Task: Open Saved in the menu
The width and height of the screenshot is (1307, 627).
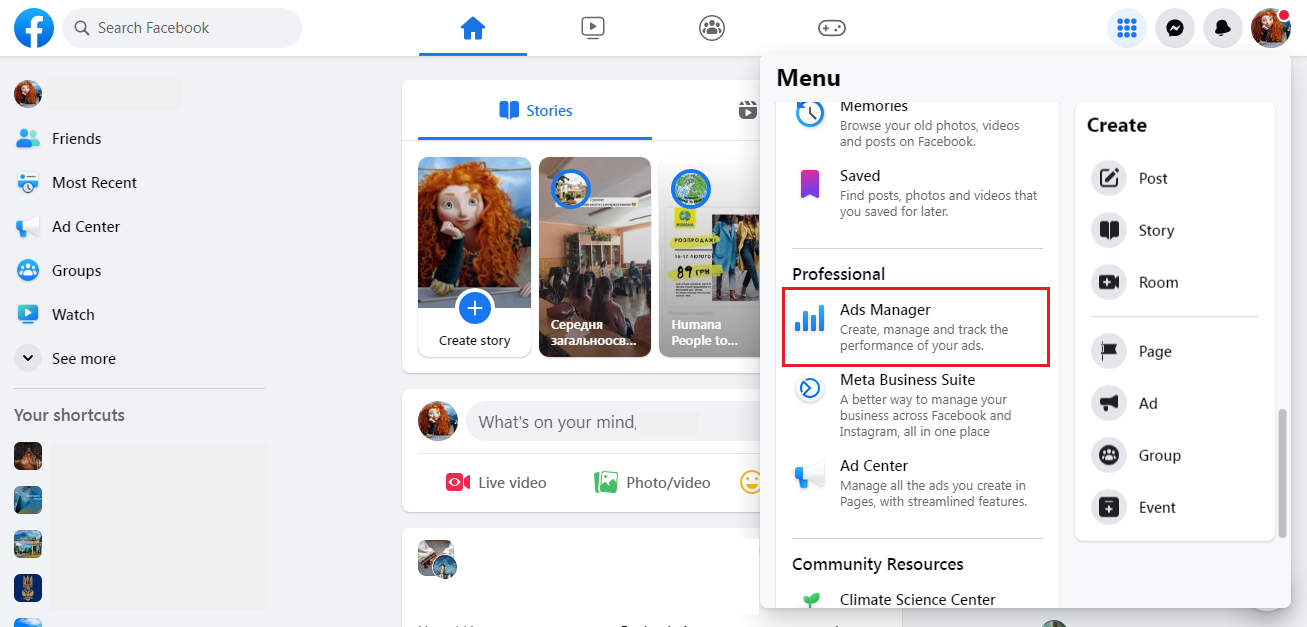Action: pyautogui.click(x=917, y=193)
